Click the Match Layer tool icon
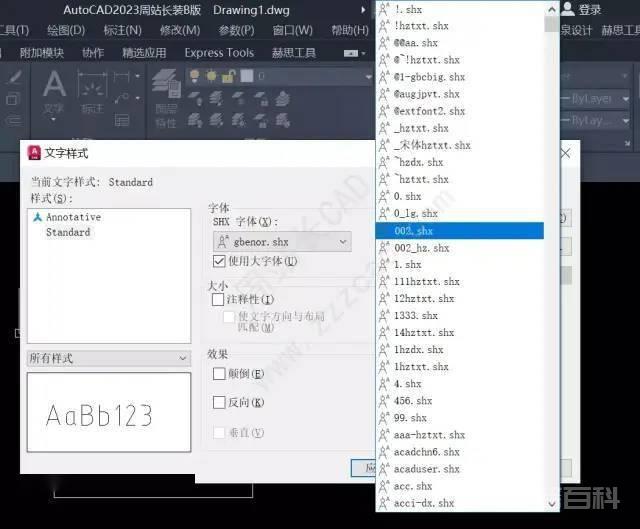This screenshot has width=640, height=529. click(282, 120)
